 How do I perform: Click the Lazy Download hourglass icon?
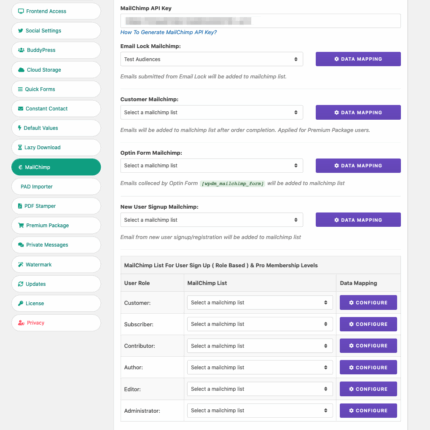click(x=20, y=147)
